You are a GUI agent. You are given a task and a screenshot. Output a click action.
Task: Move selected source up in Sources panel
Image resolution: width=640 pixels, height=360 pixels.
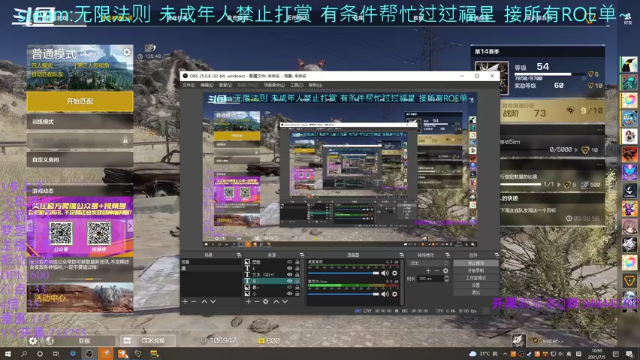(x=276, y=301)
